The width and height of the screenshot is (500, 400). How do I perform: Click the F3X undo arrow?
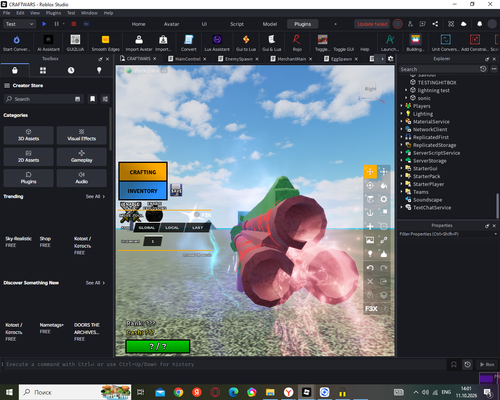click(x=370, y=268)
